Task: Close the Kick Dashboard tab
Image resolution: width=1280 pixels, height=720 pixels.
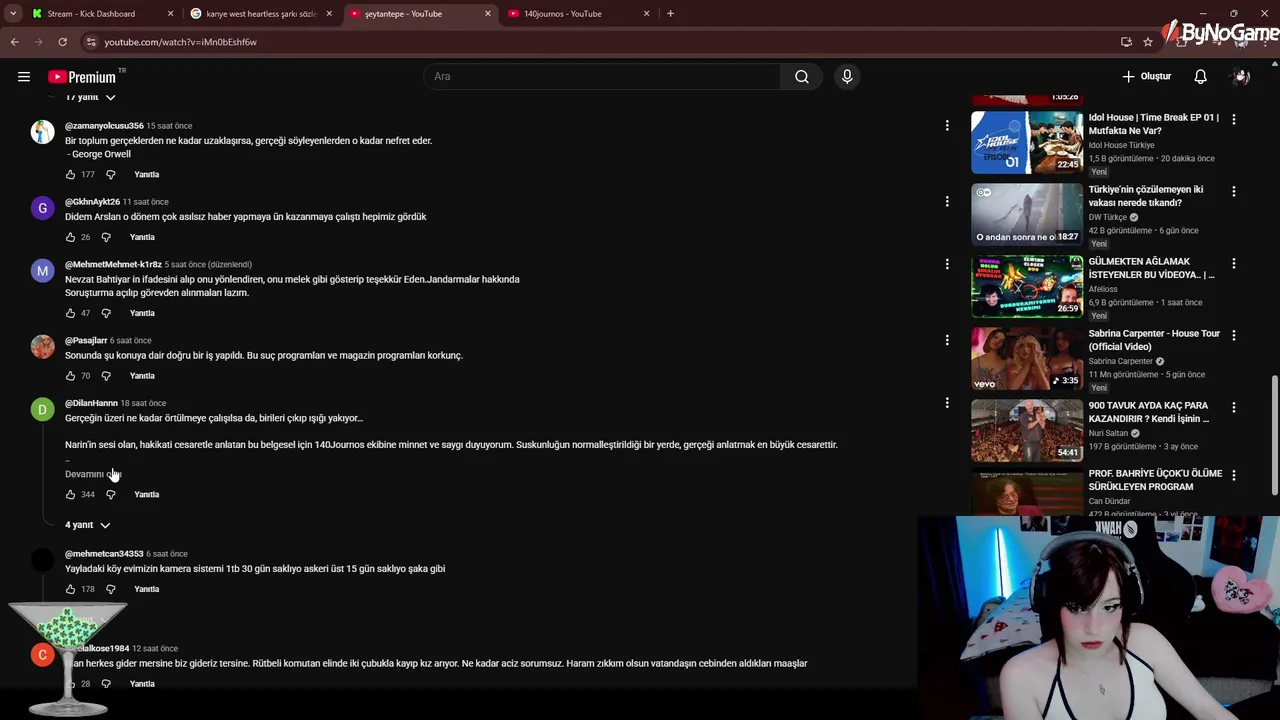Action: pos(170,13)
